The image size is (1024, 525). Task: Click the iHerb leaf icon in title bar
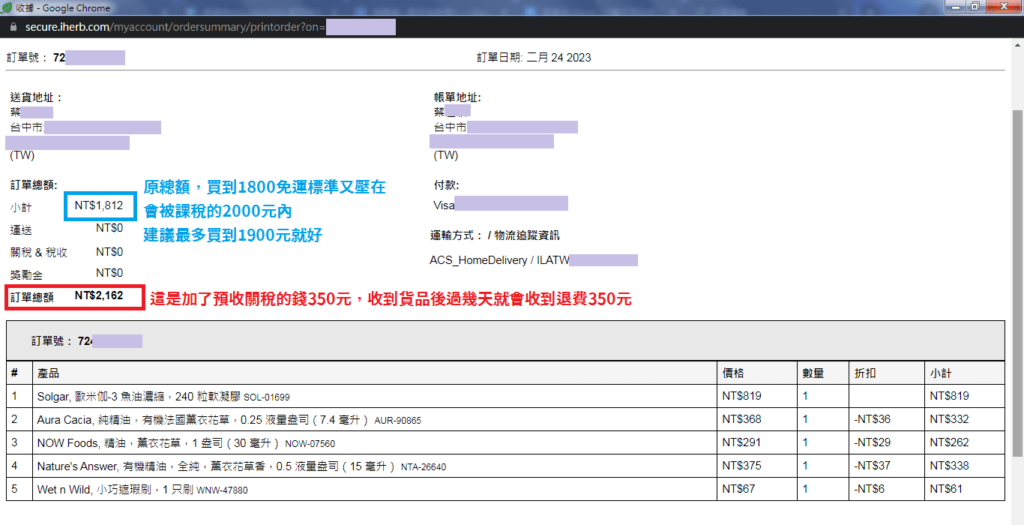click(x=9, y=8)
